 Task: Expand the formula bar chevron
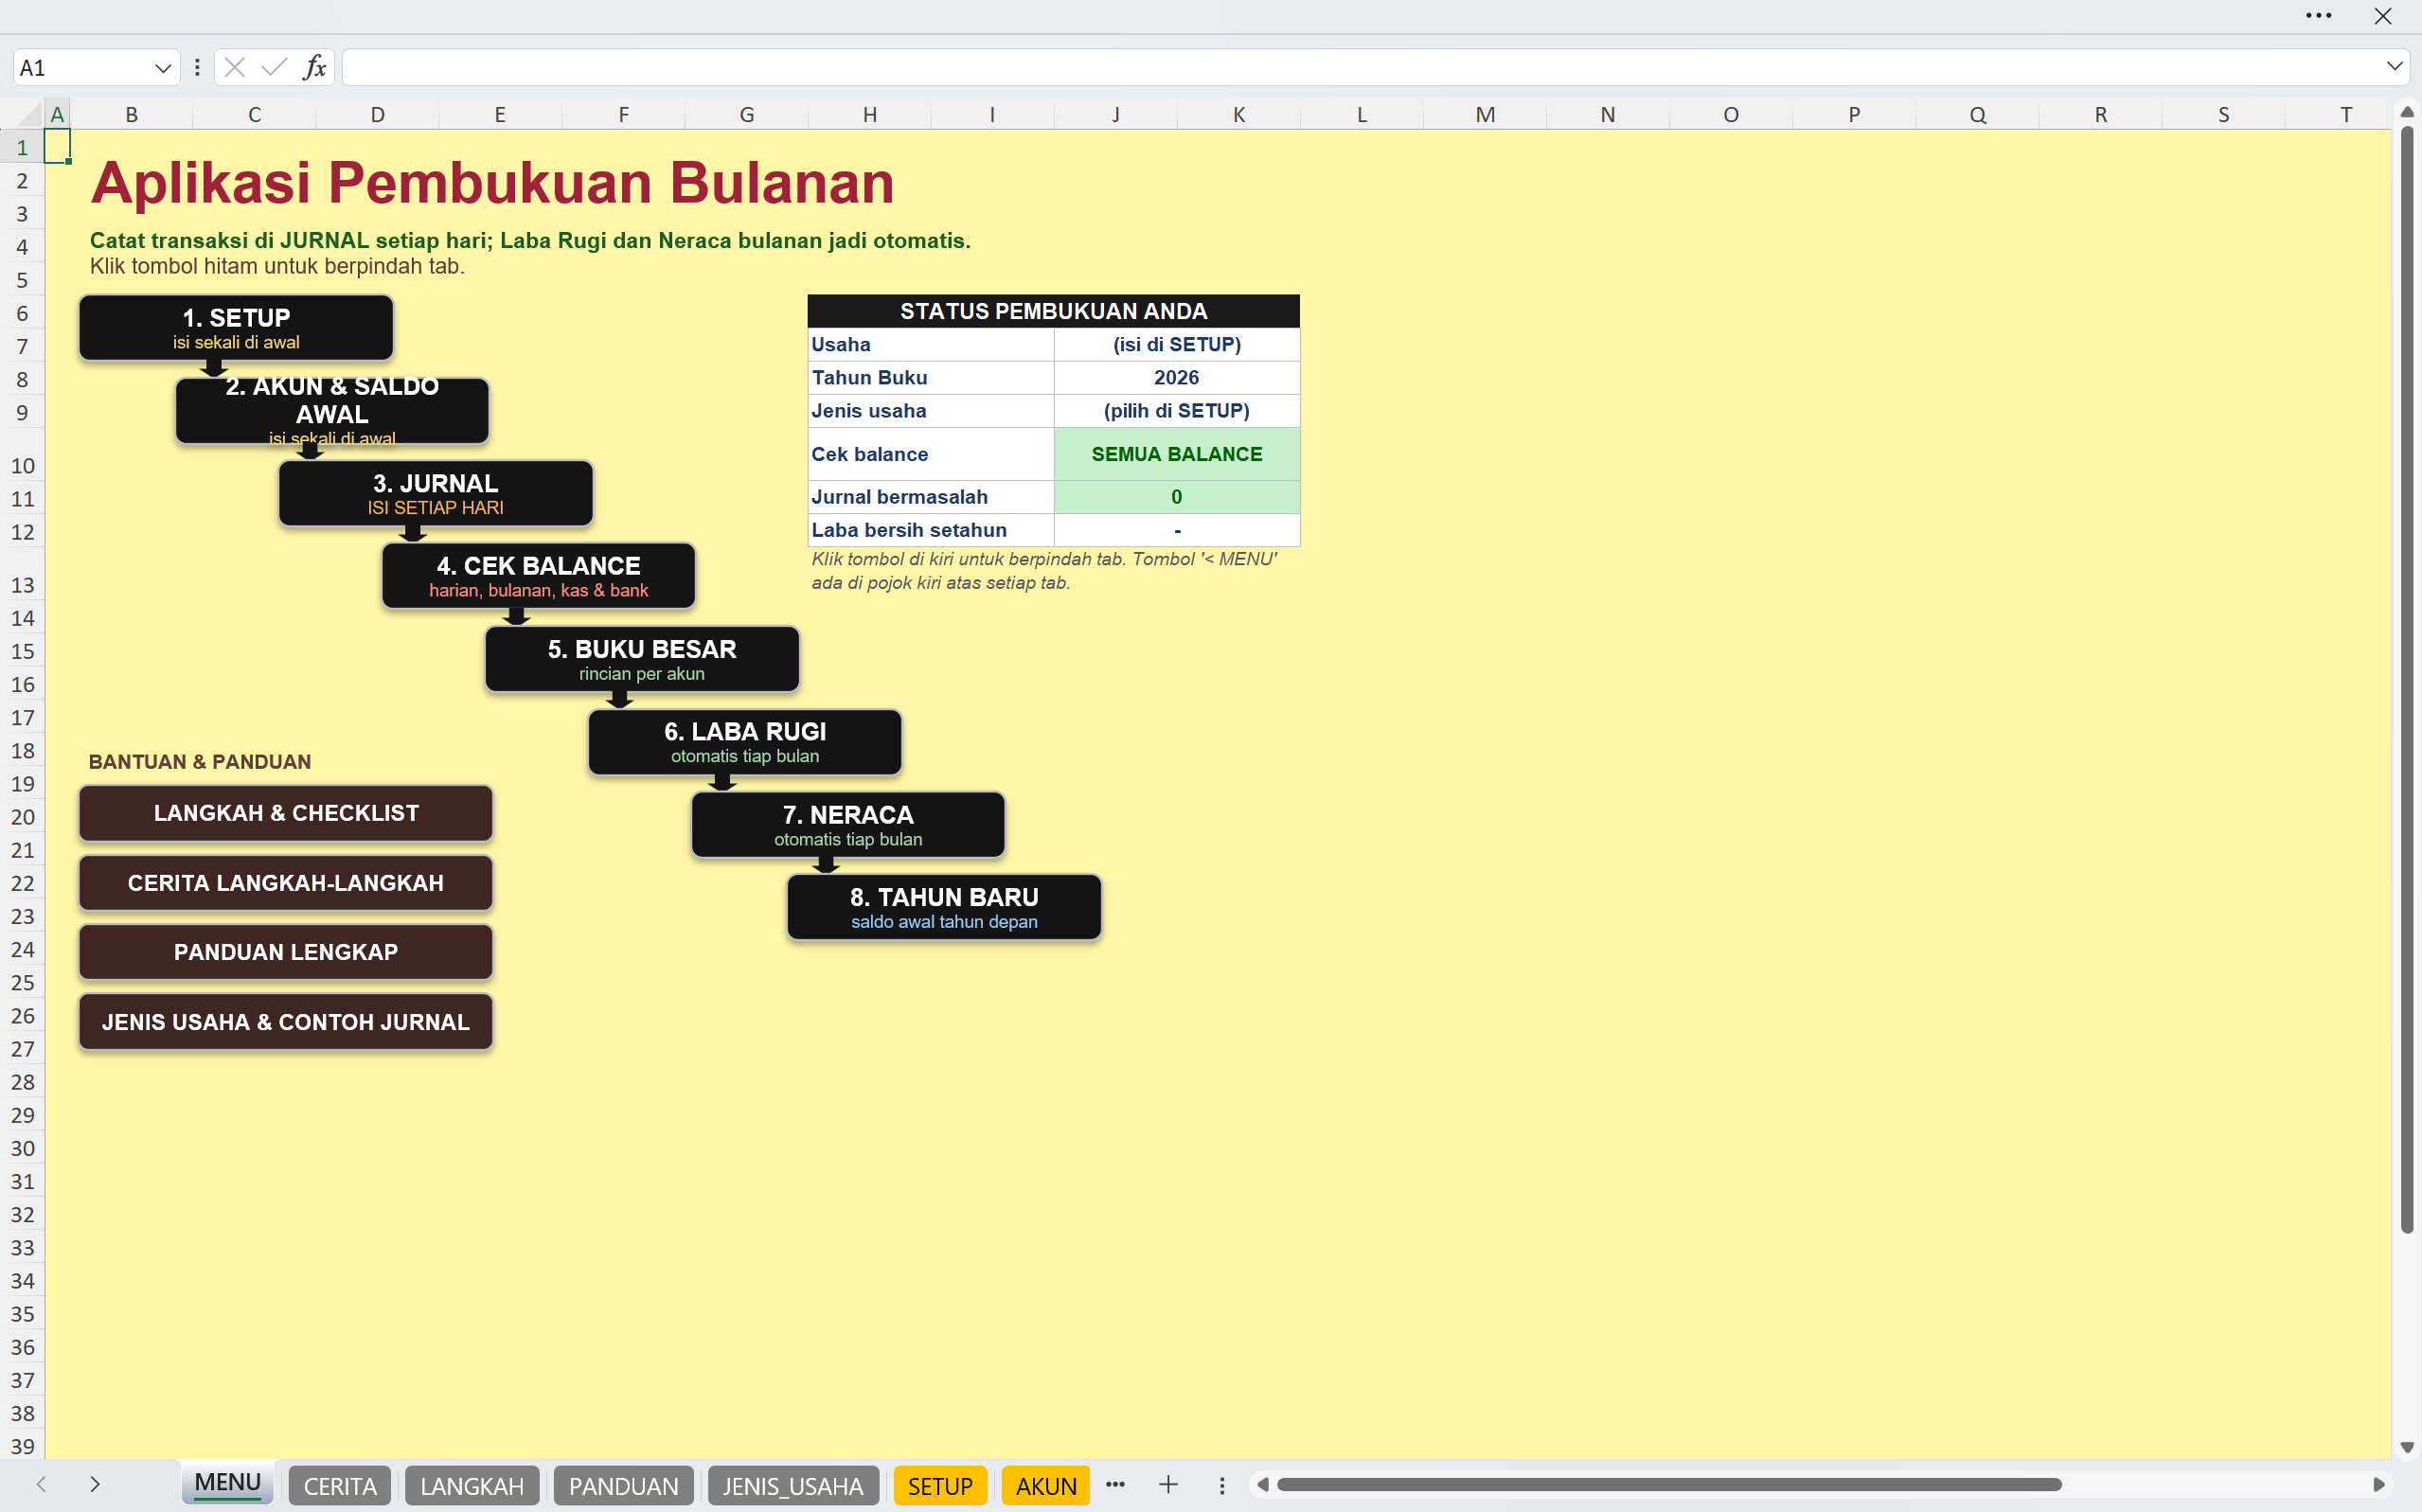tap(2394, 66)
